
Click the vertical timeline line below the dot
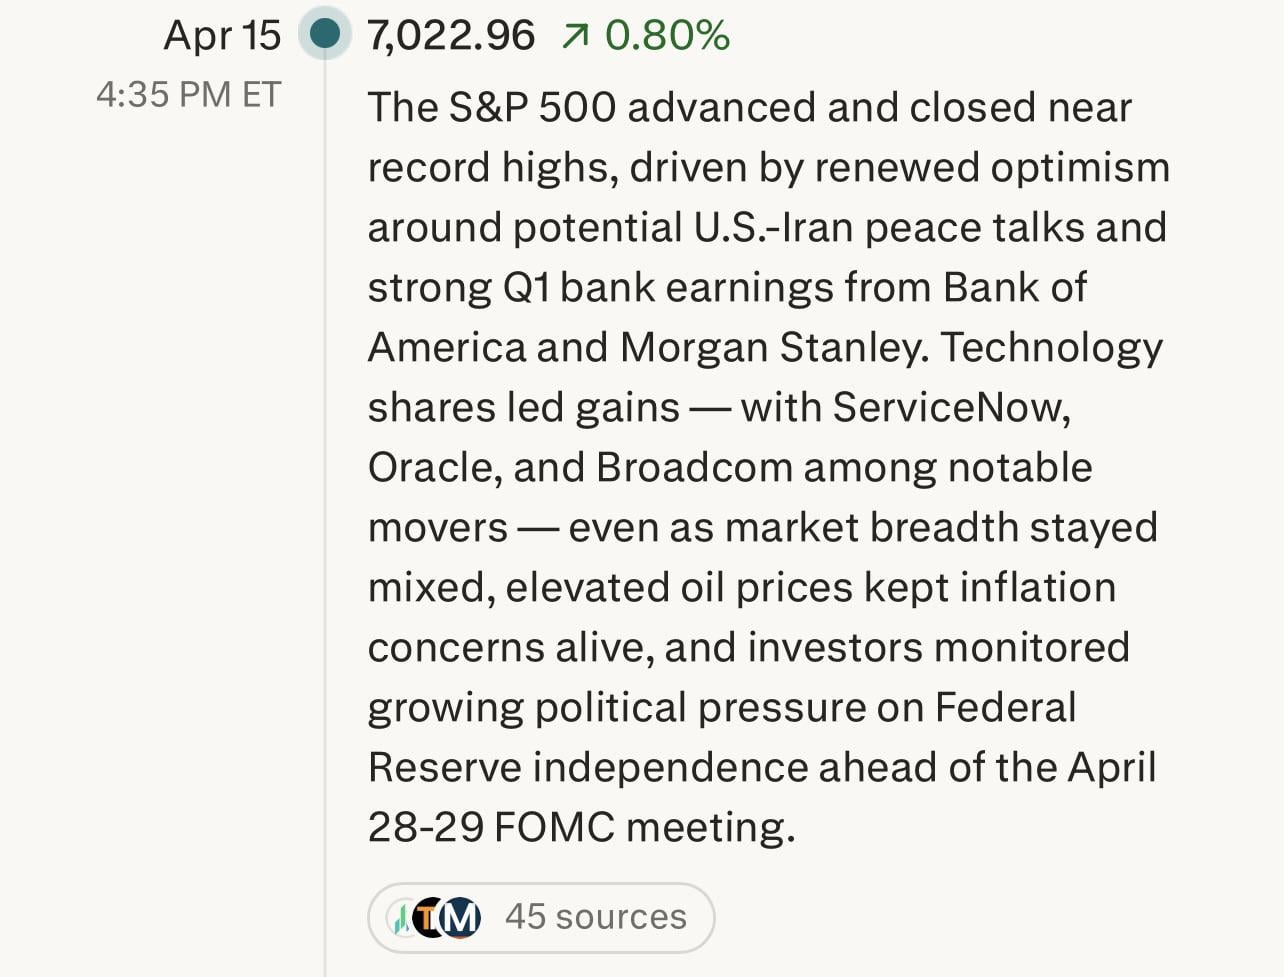325,500
